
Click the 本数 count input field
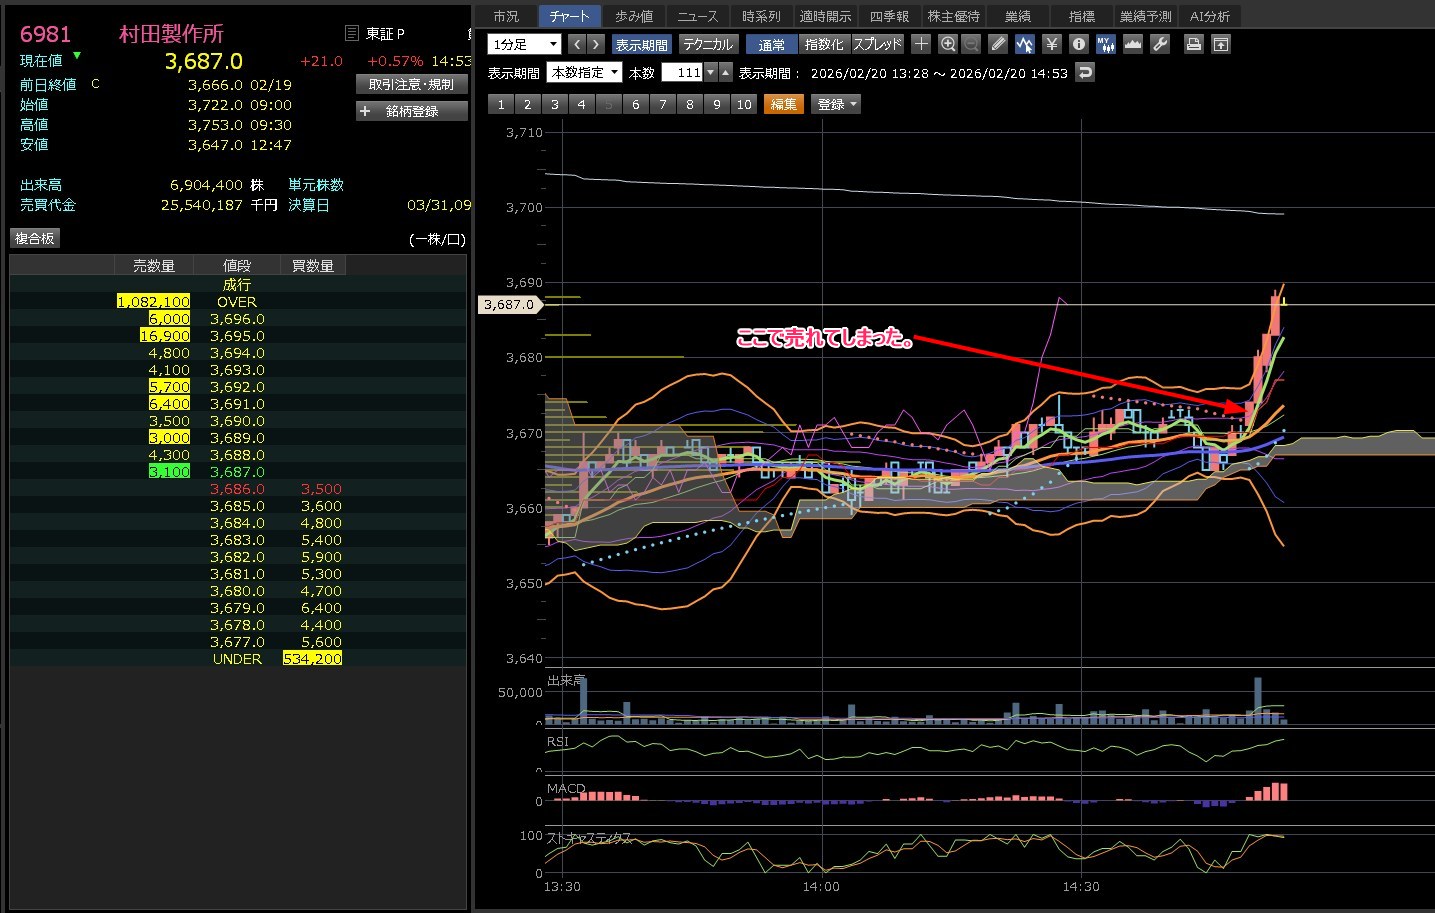[x=682, y=73]
